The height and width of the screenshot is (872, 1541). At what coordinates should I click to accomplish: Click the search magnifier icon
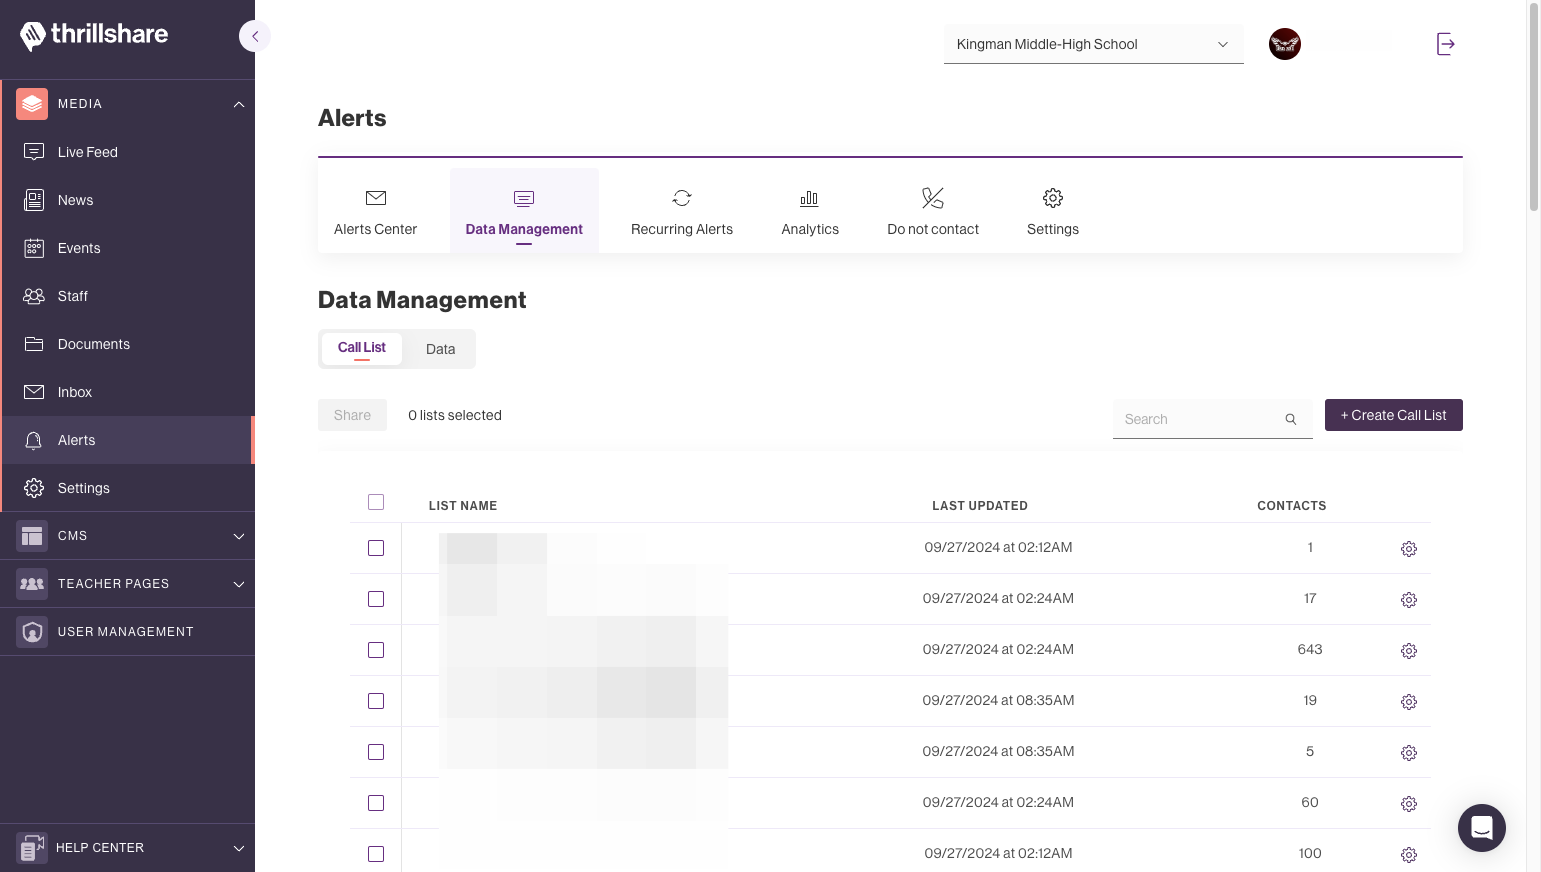coord(1291,419)
